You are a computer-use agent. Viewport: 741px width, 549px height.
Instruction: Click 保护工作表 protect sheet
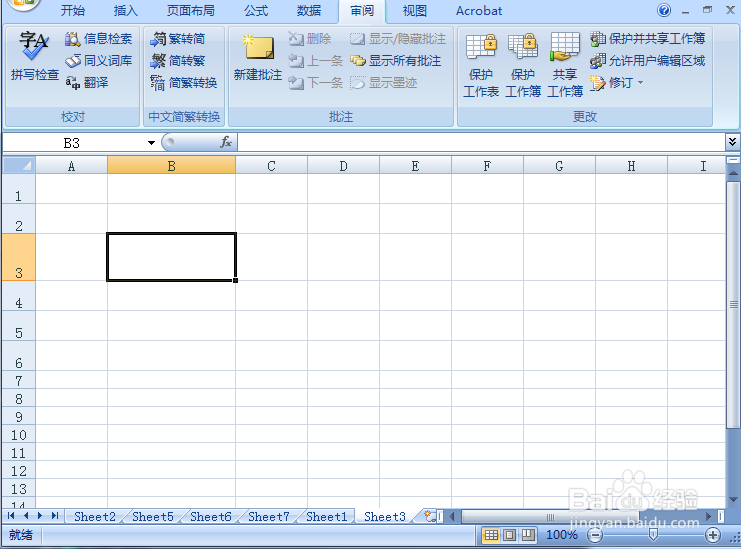point(481,65)
